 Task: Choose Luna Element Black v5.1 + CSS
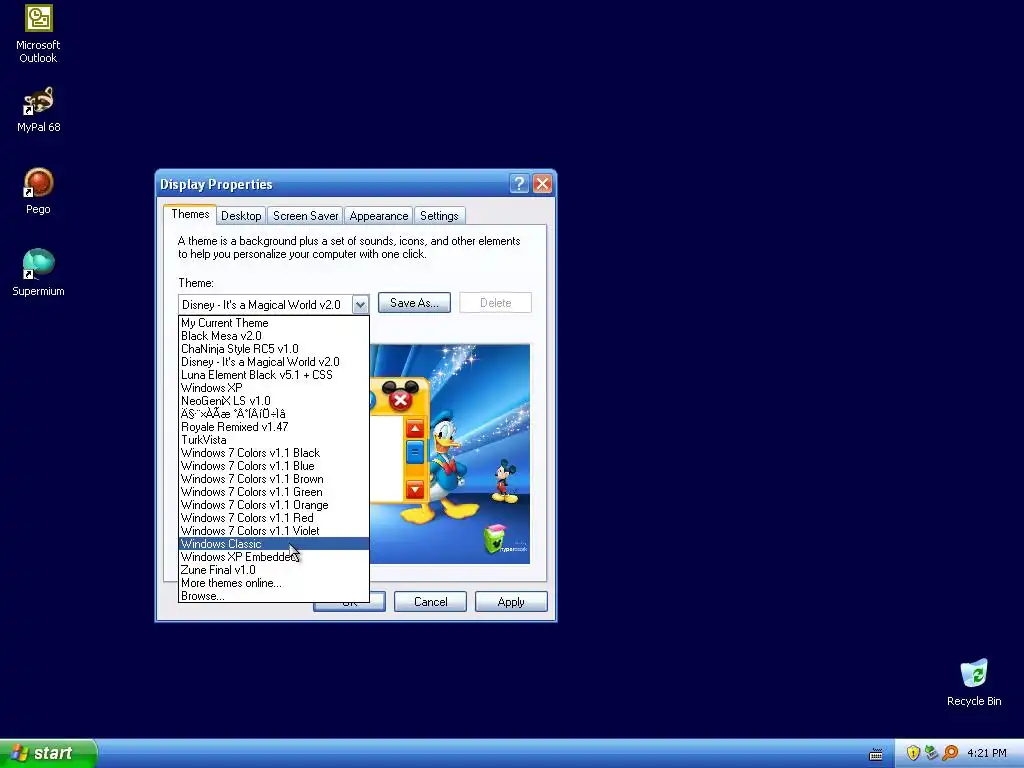coord(274,375)
